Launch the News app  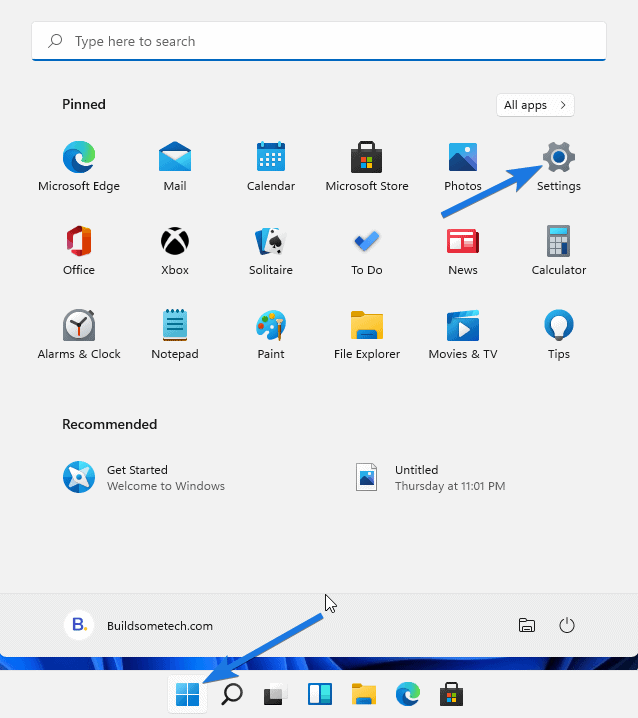point(463,250)
